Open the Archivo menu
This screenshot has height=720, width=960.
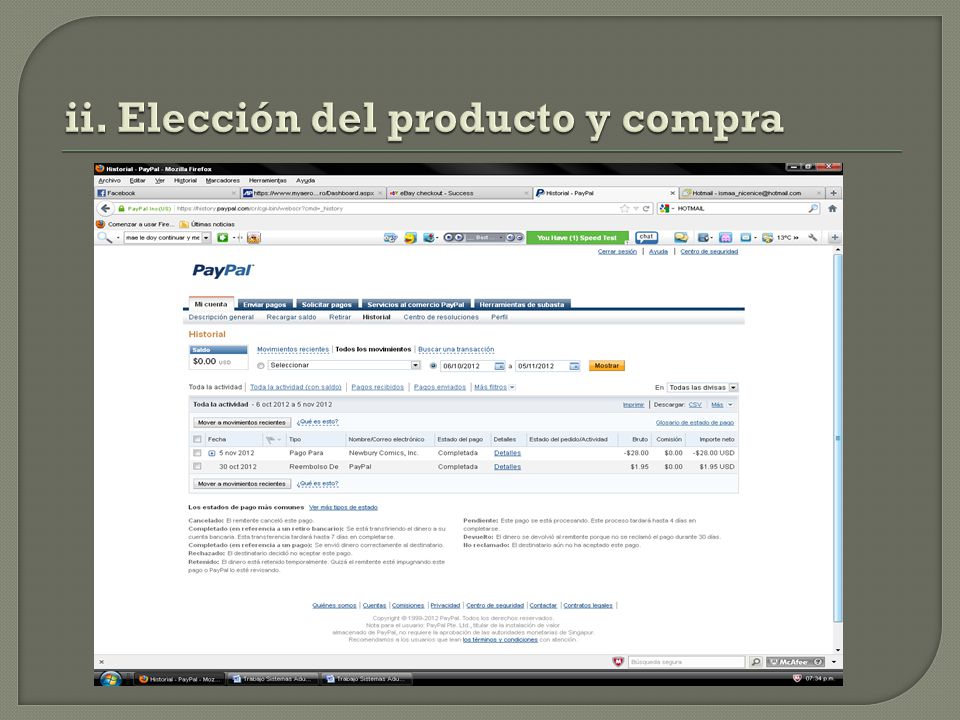tap(110, 181)
